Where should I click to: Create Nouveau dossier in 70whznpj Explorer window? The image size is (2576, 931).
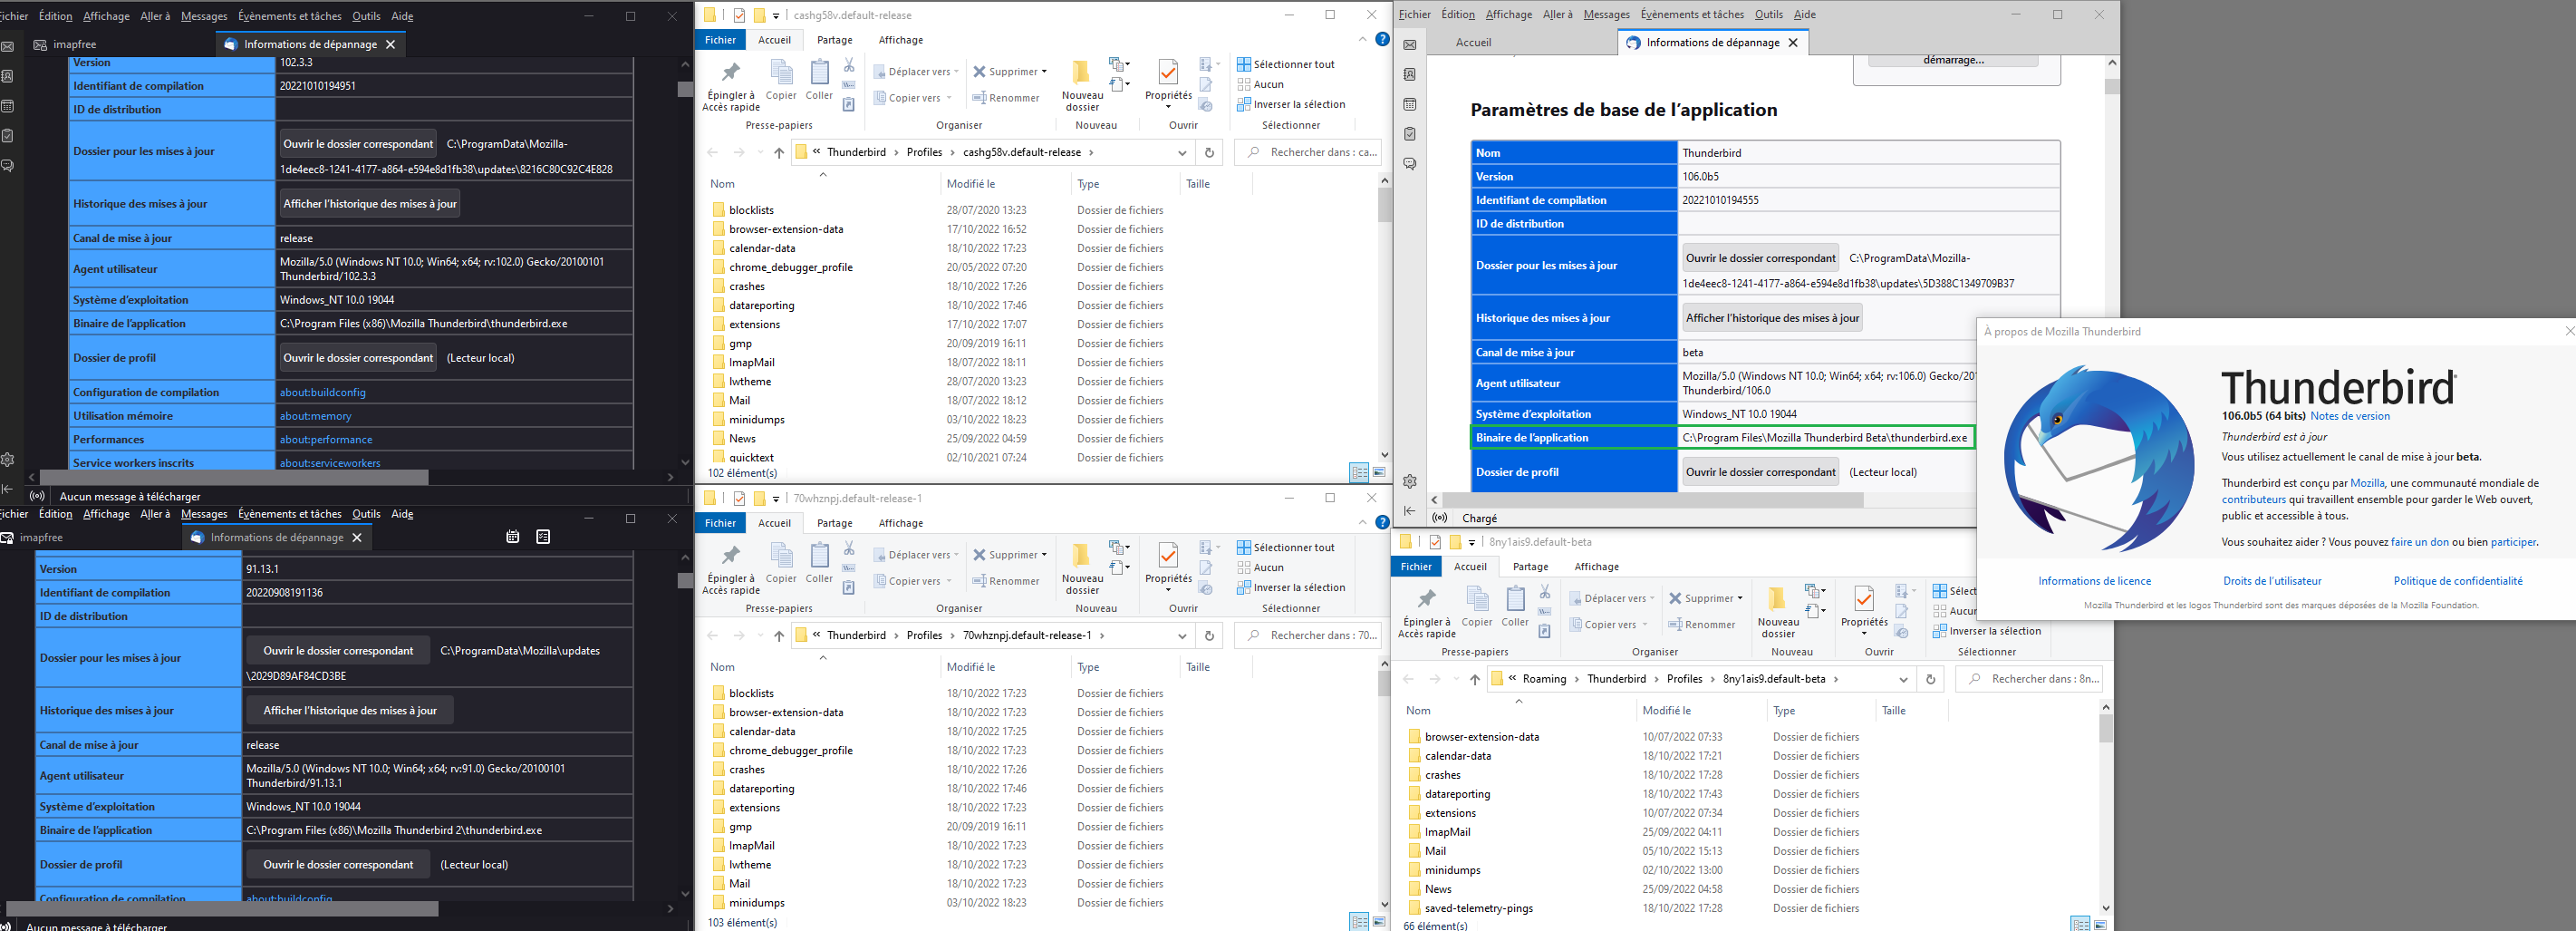tap(1082, 569)
